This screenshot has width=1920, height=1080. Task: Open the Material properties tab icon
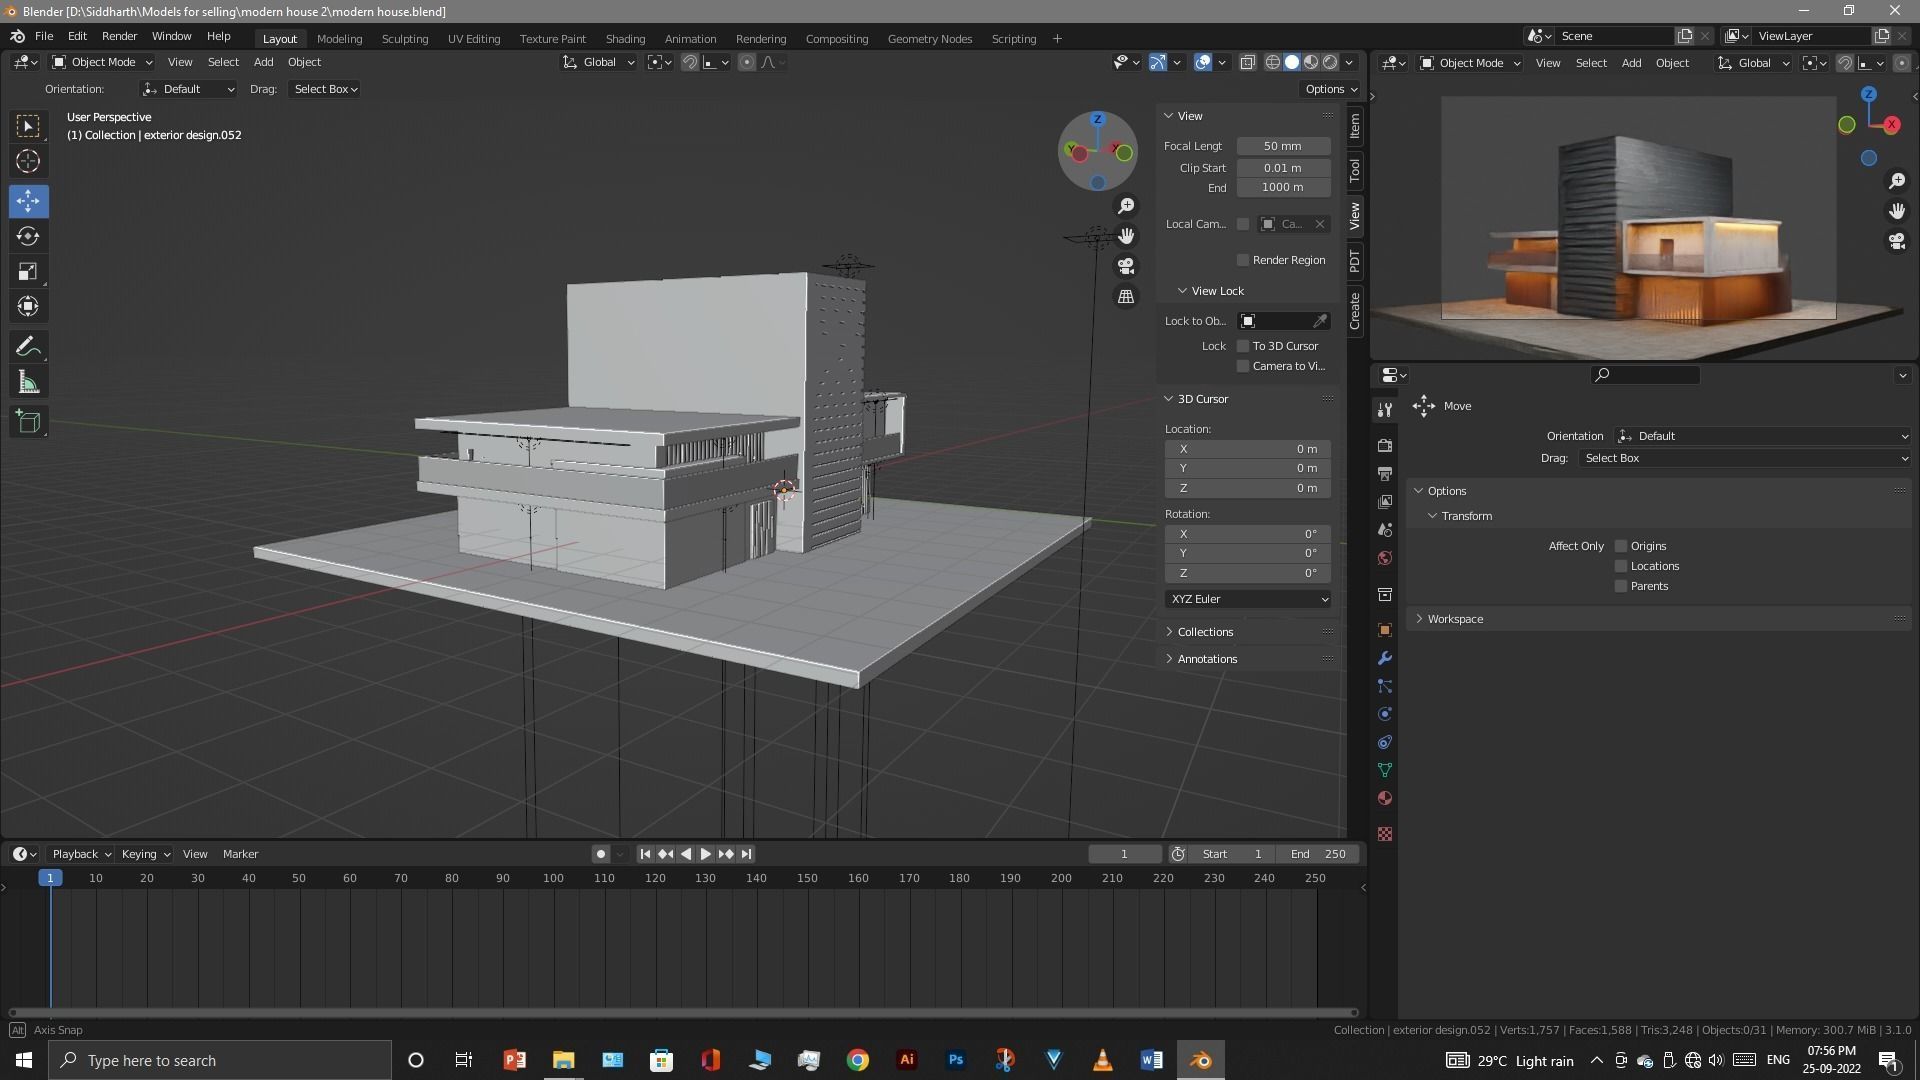(x=1385, y=798)
